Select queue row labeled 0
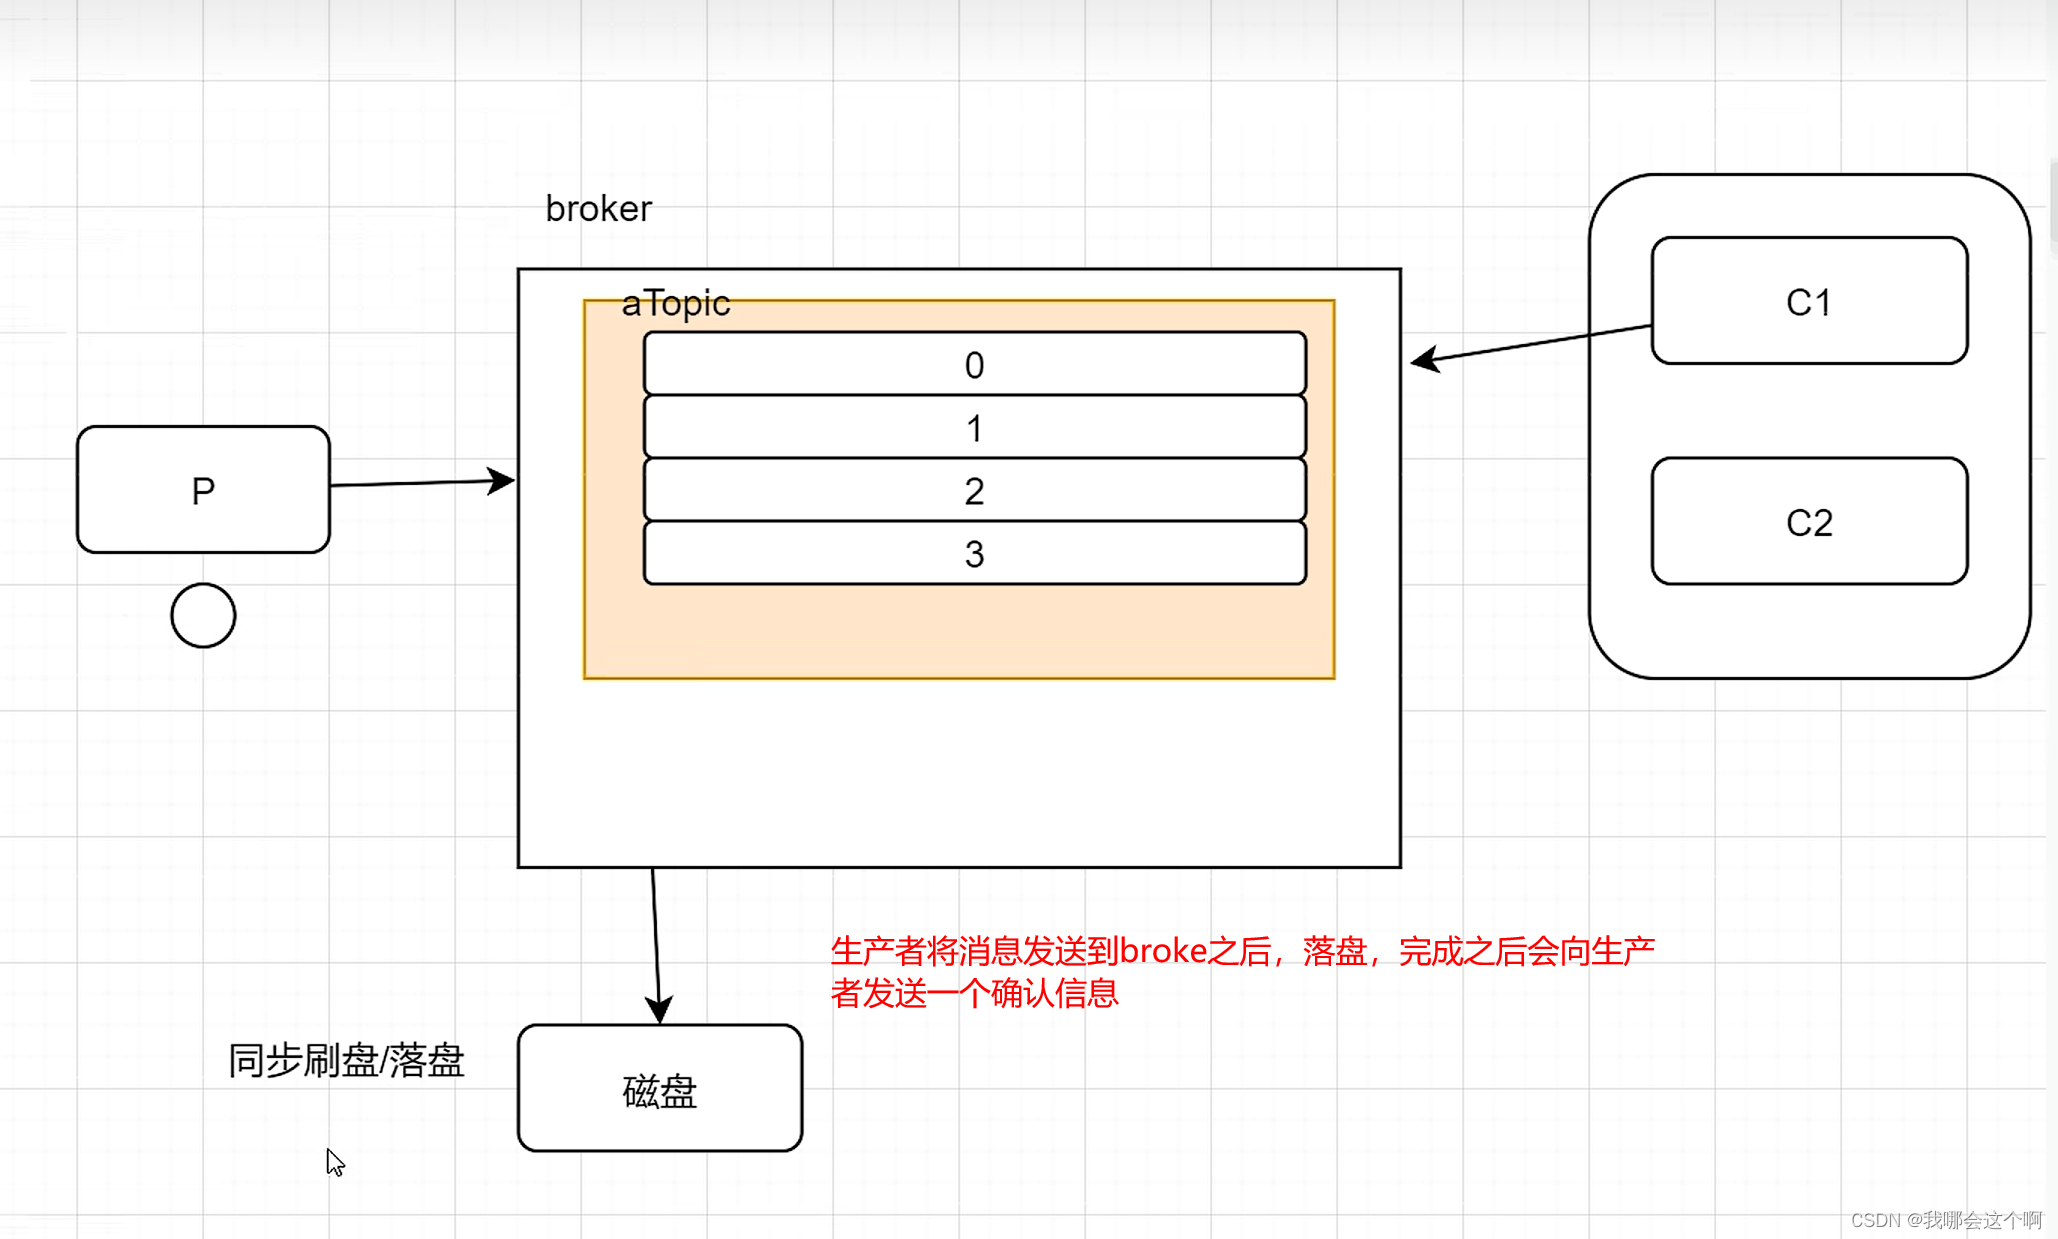The image size is (2058, 1239). coord(975,364)
